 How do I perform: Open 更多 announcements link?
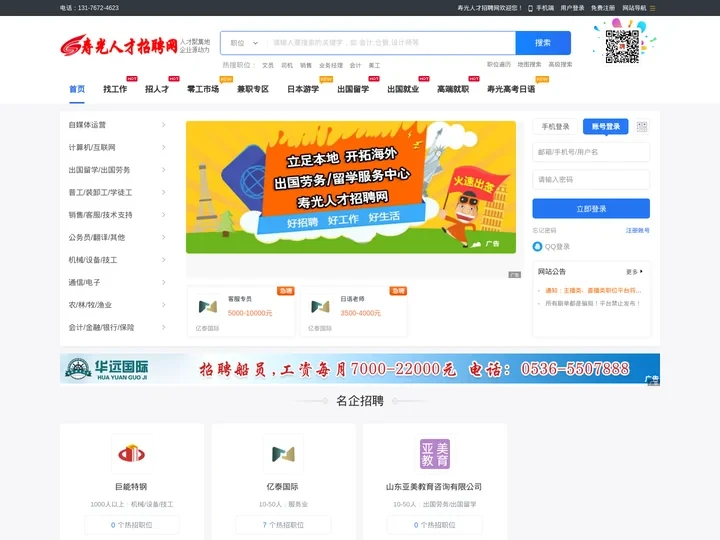click(634, 272)
